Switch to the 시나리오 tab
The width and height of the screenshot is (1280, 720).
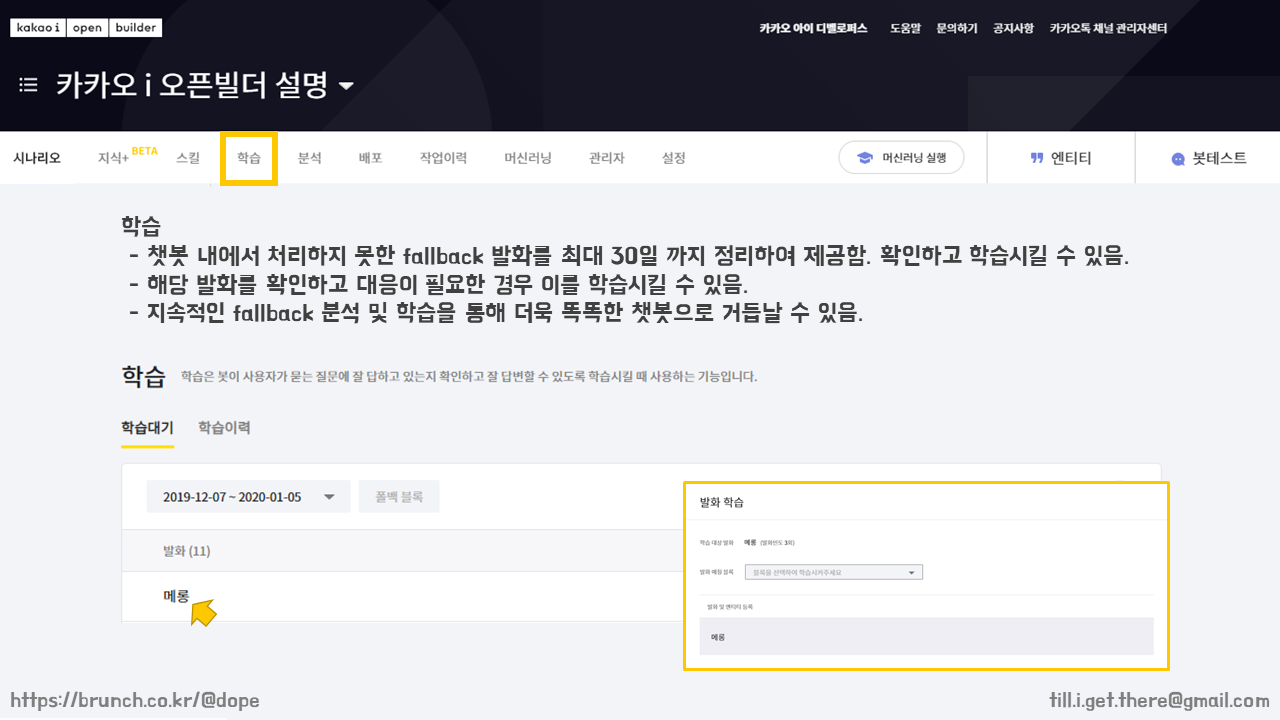pyautogui.click(x=37, y=158)
